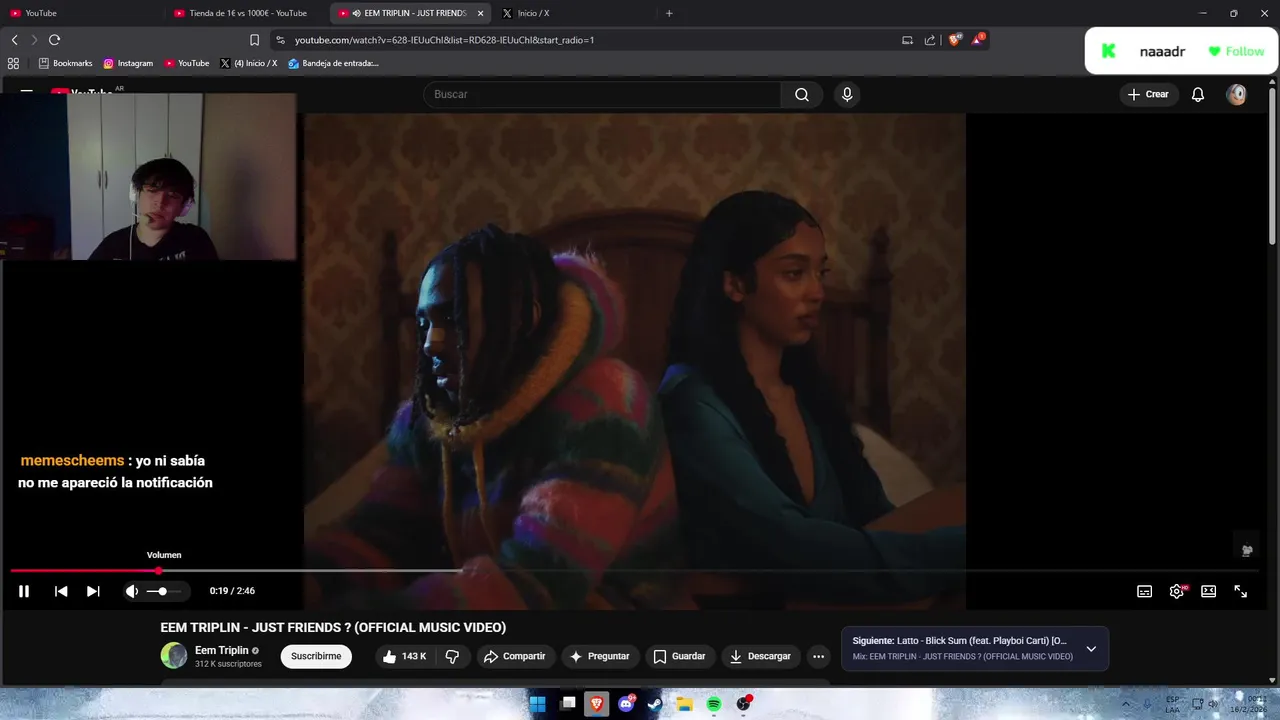This screenshot has width=1280, height=720.
Task: Click the Descargar download button
Action: click(x=761, y=656)
